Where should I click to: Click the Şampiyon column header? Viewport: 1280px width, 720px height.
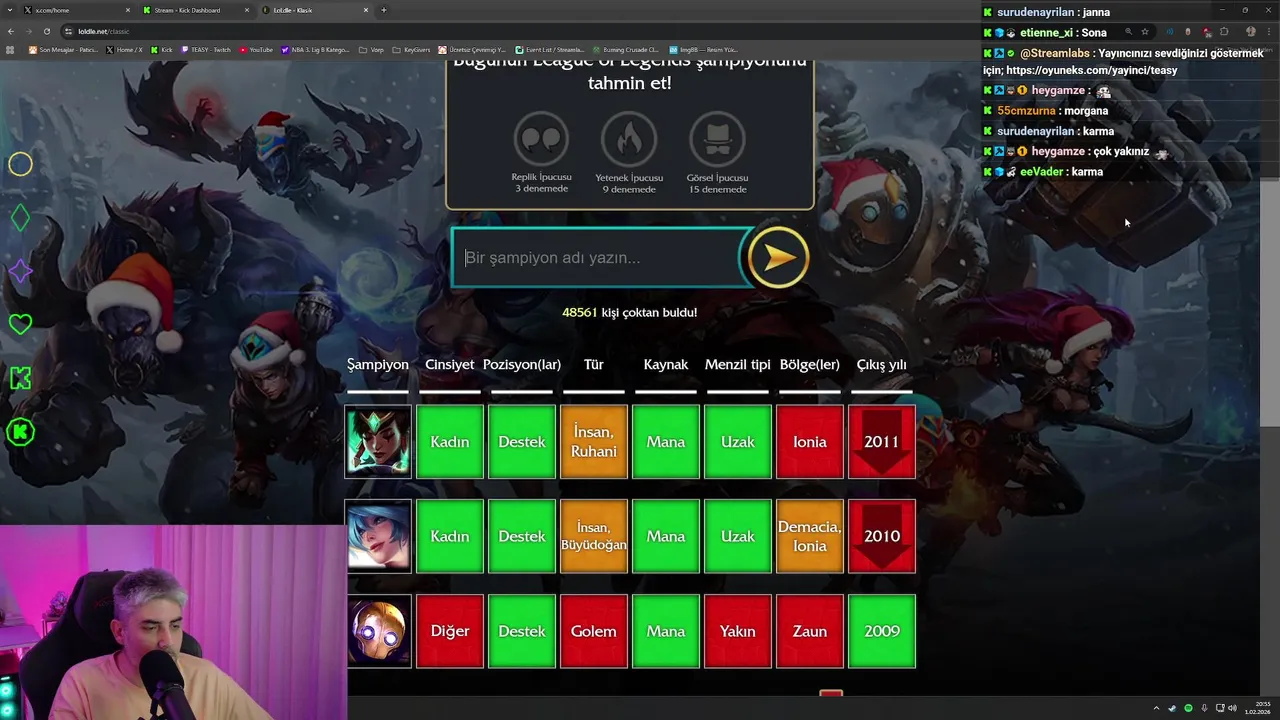tap(378, 364)
